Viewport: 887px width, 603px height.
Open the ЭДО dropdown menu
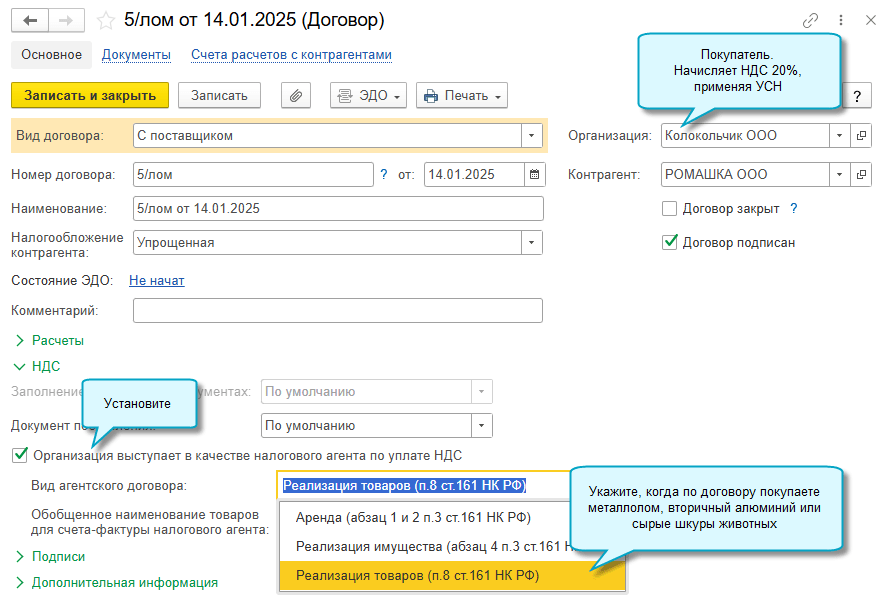click(x=368, y=96)
